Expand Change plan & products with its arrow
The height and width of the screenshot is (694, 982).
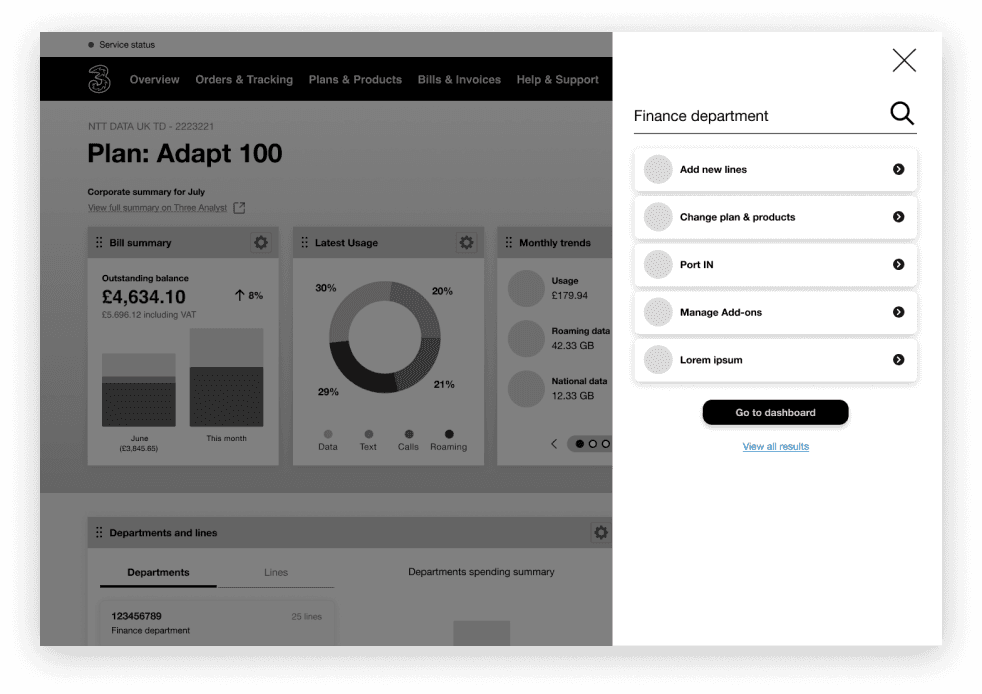[898, 217]
